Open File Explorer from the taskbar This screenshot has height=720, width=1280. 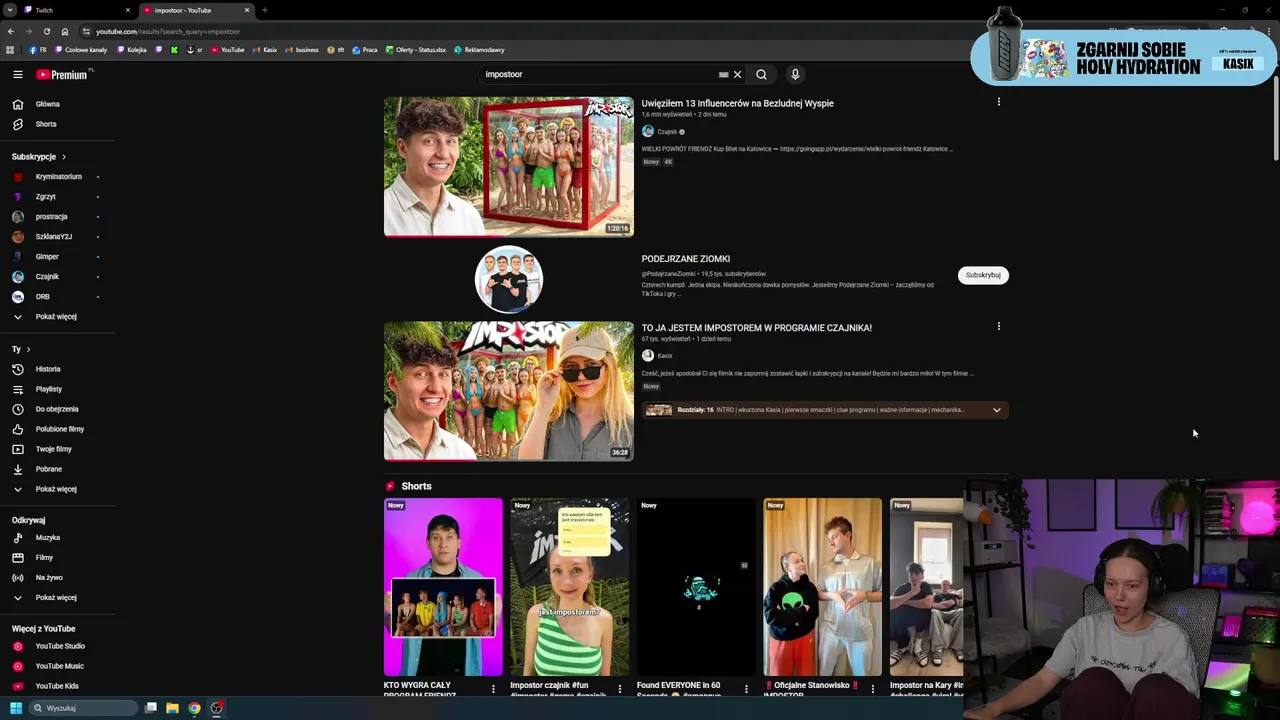click(x=172, y=708)
